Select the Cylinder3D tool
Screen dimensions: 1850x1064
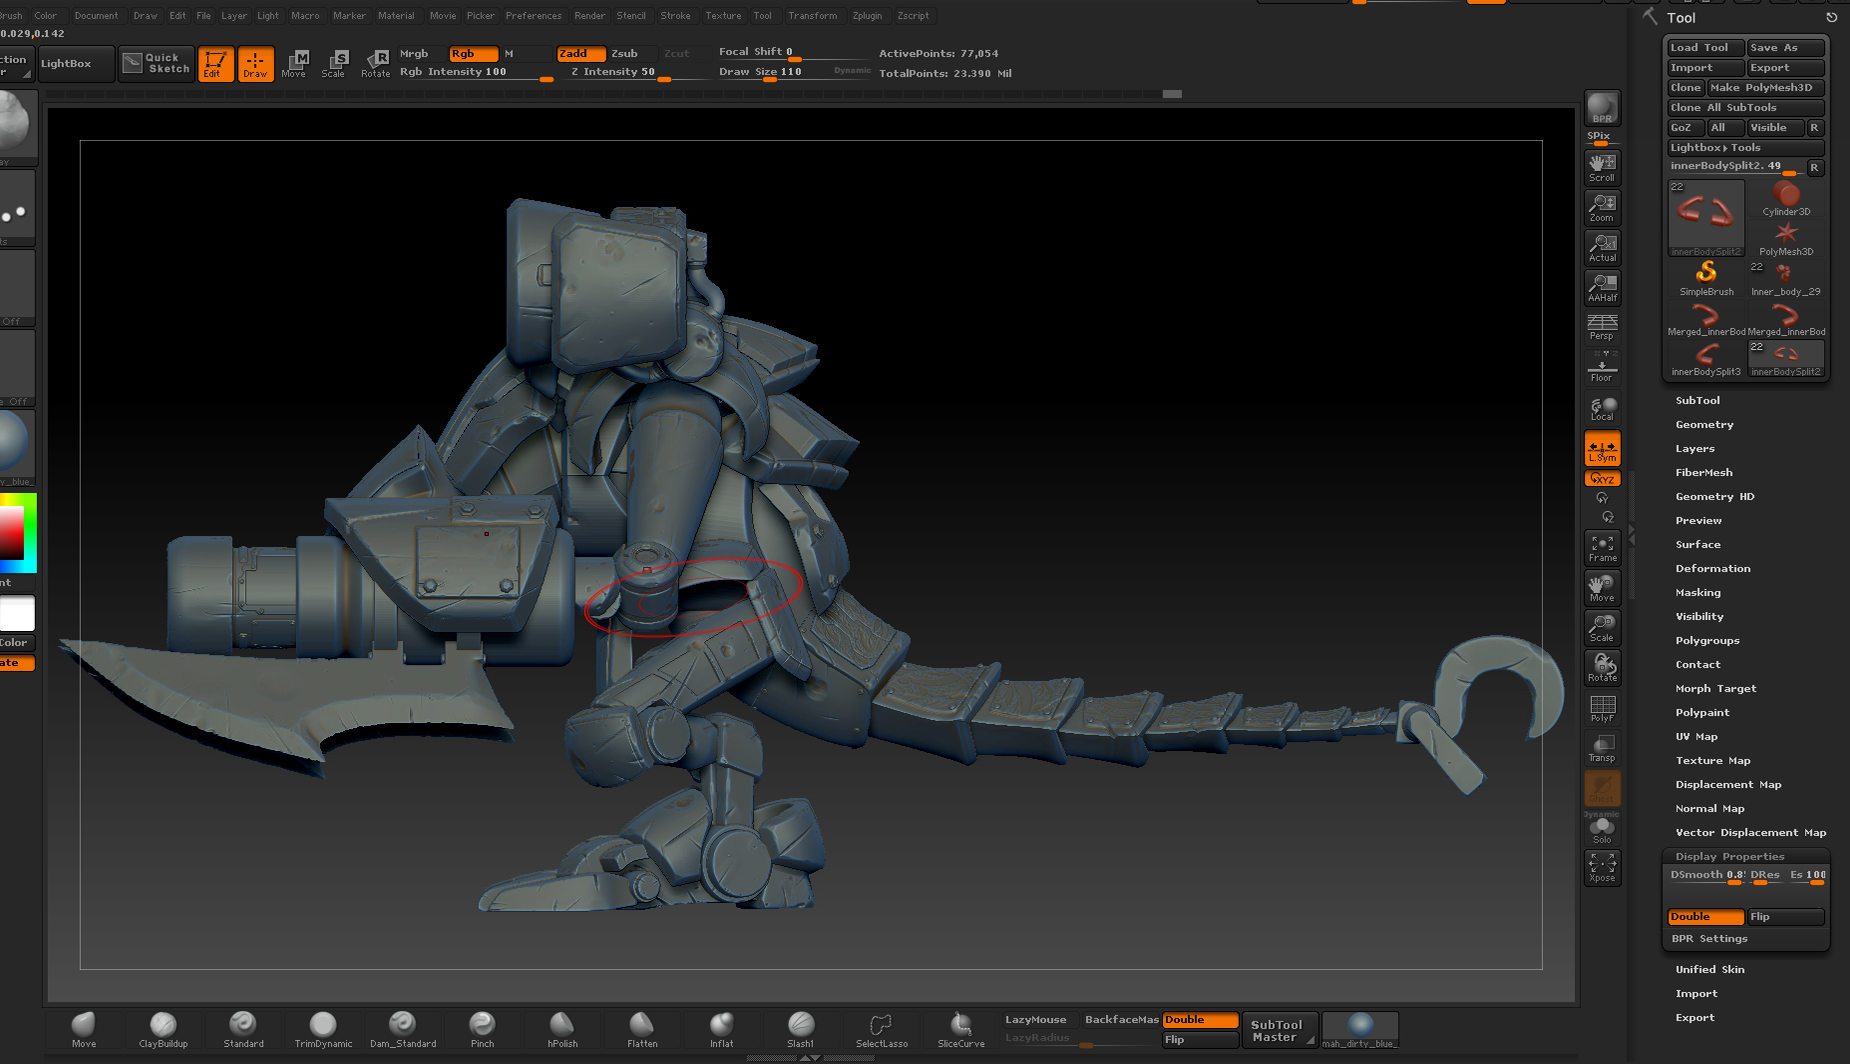(1786, 198)
